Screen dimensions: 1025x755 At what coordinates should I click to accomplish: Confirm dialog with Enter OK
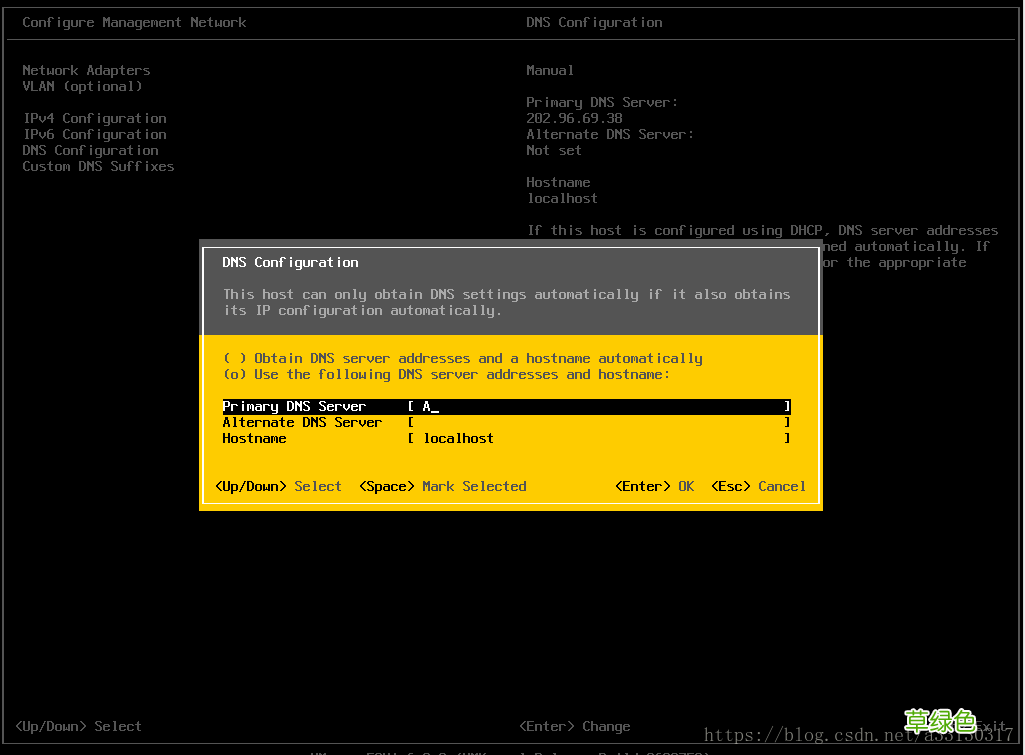tap(655, 486)
